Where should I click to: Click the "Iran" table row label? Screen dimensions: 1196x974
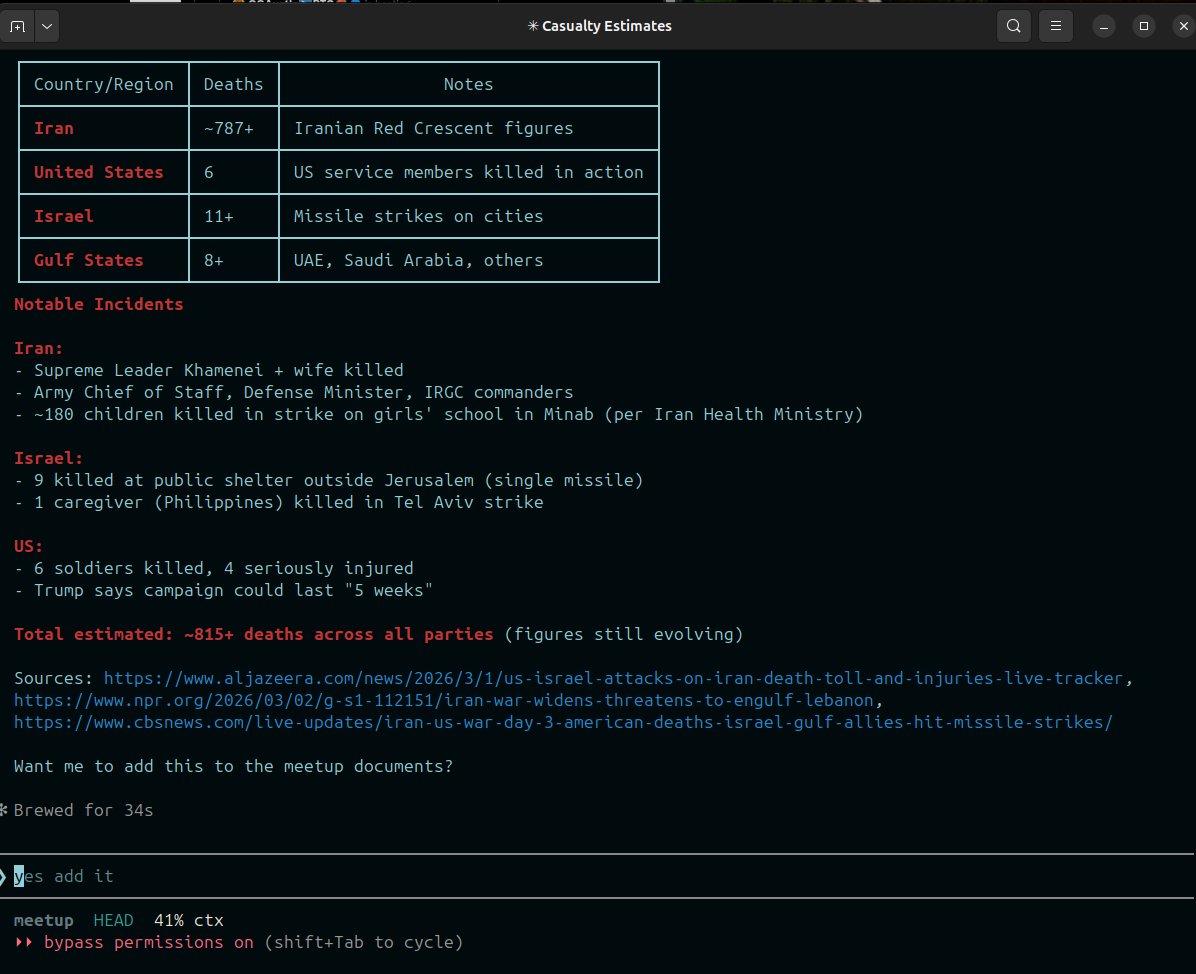coord(53,128)
